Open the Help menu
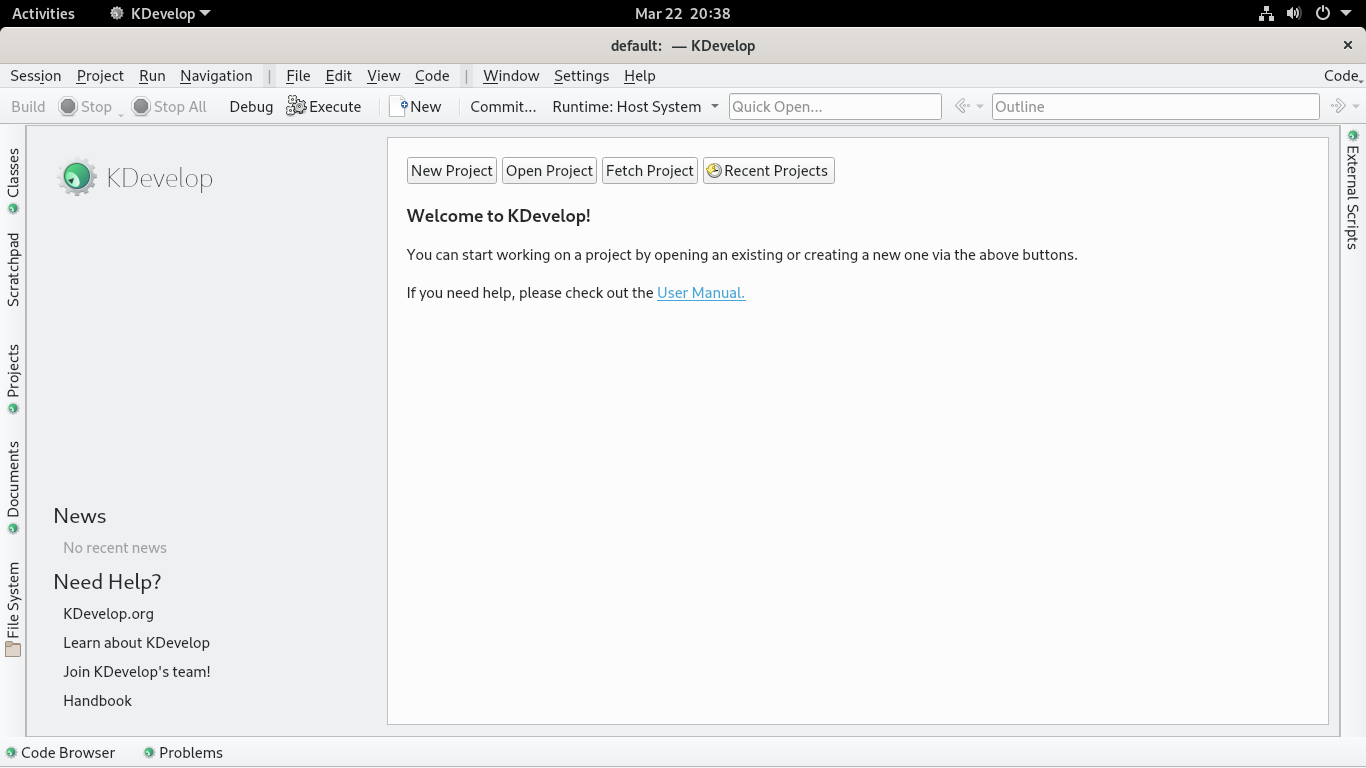Image resolution: width=1366 pixels, height=768 pixels. 640,76
